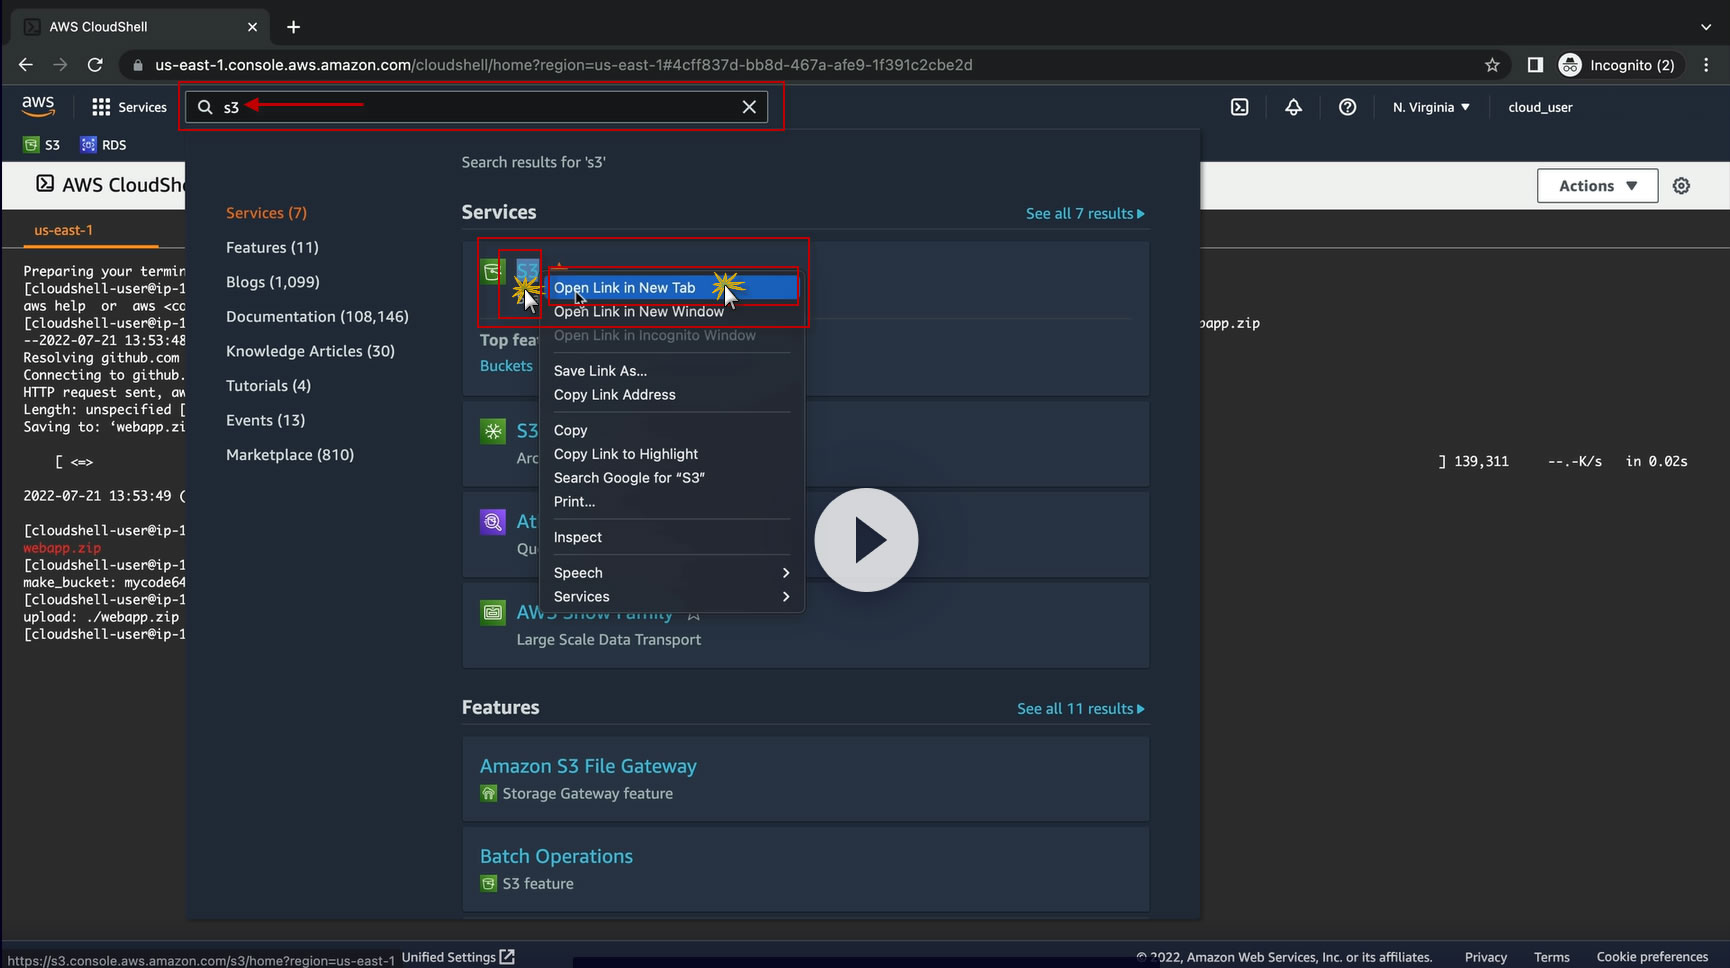
Task: Click the AWS Snow Family service icon
Action: point(493,612)
